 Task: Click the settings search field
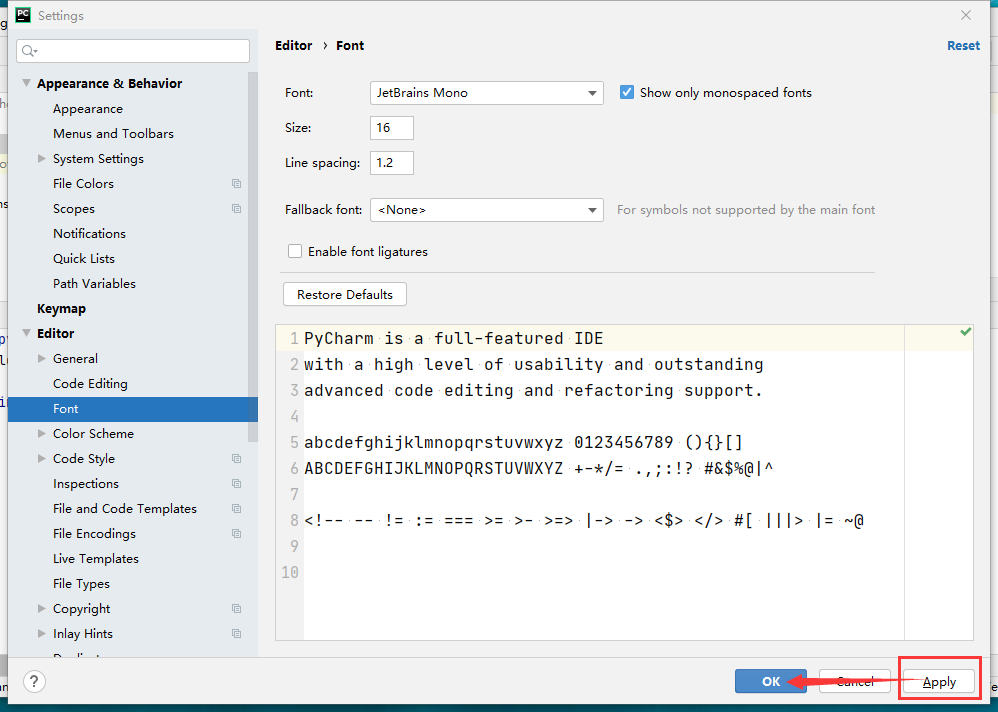133,51
